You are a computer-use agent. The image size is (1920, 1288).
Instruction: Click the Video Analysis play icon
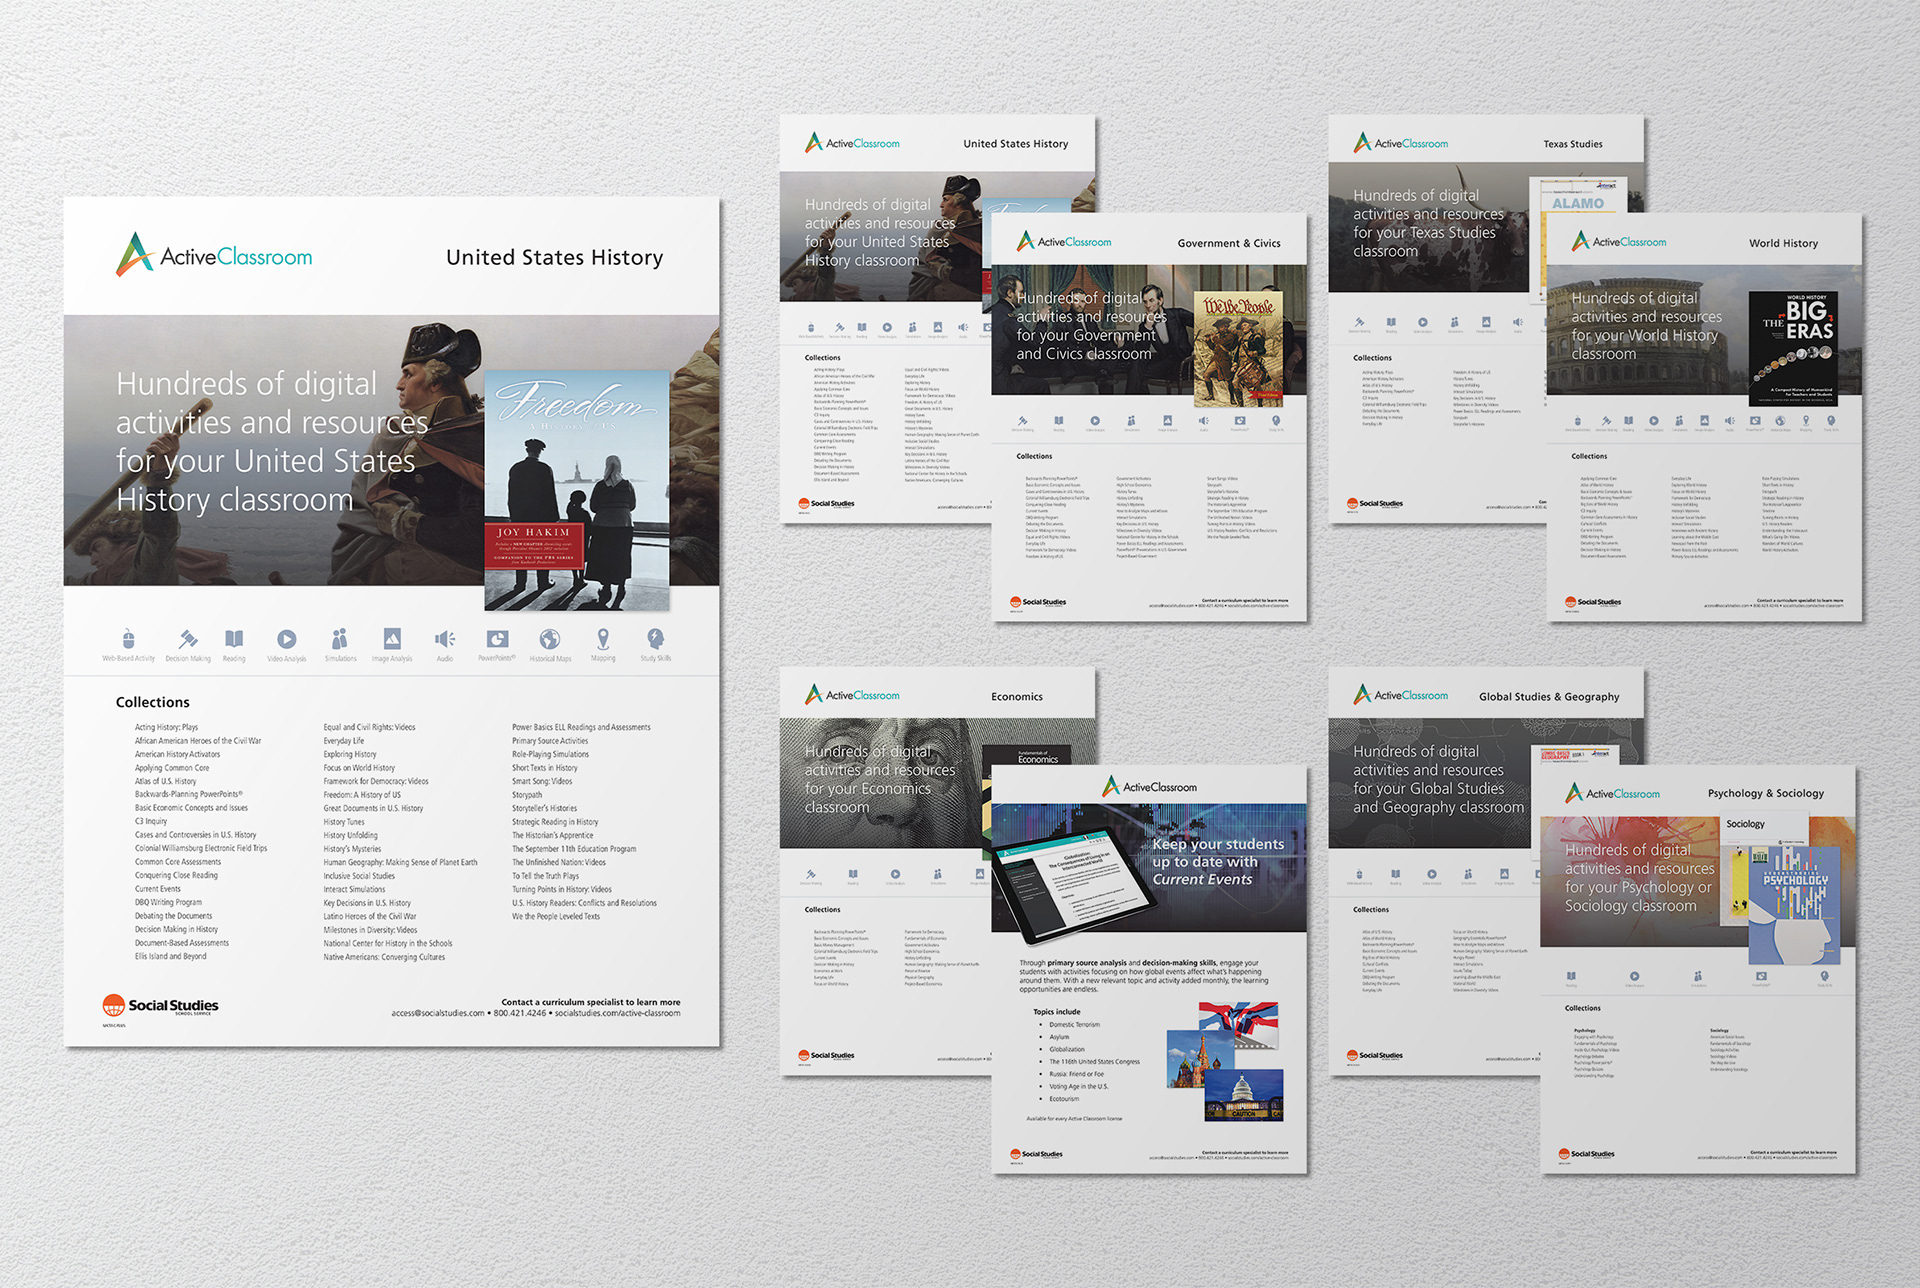287,639
